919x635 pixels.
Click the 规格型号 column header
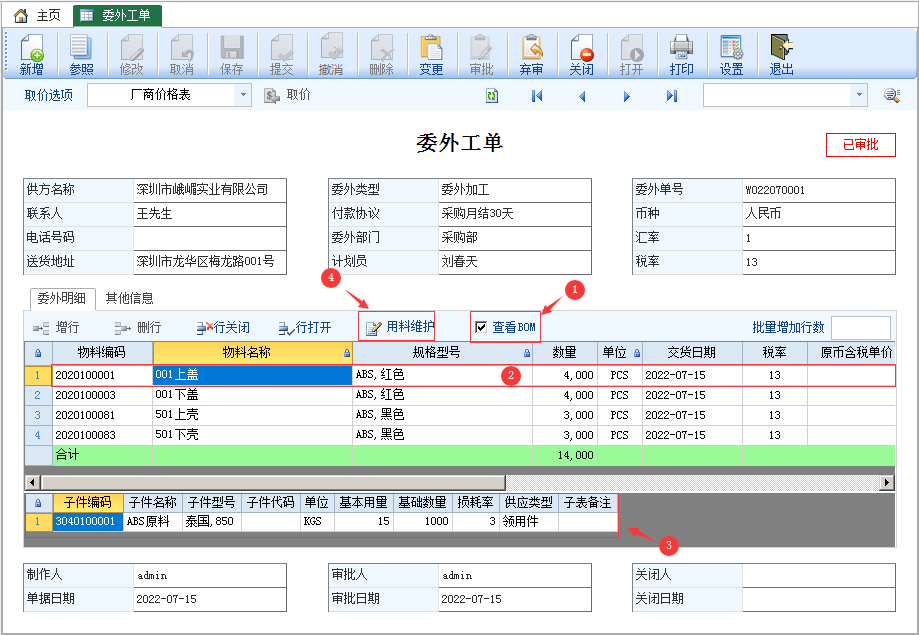click(442, 353)
